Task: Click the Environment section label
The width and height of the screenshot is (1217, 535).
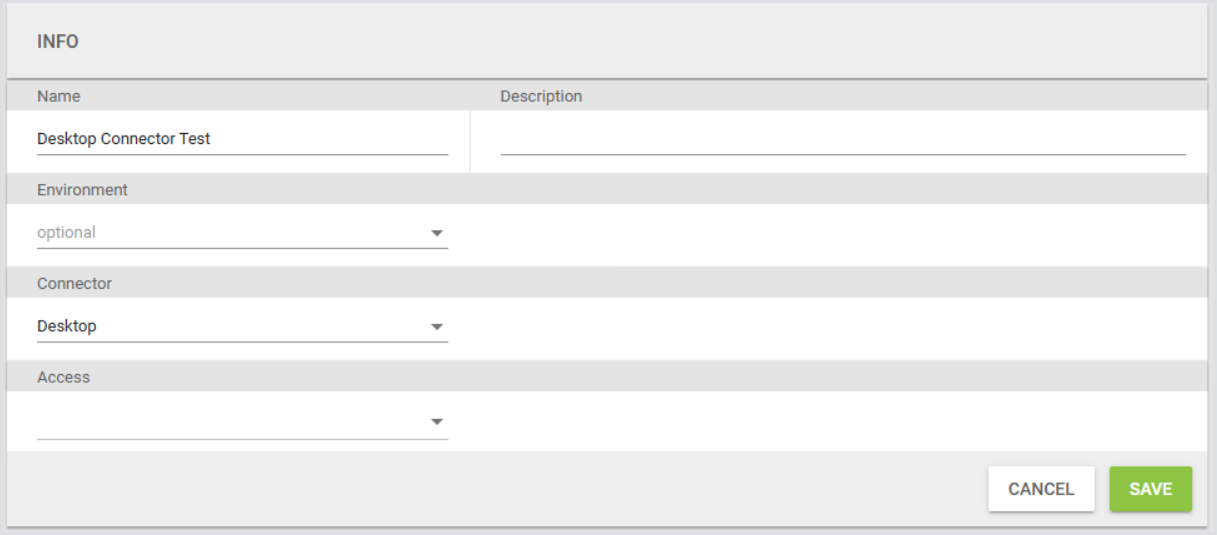Action: click(82, 189)
